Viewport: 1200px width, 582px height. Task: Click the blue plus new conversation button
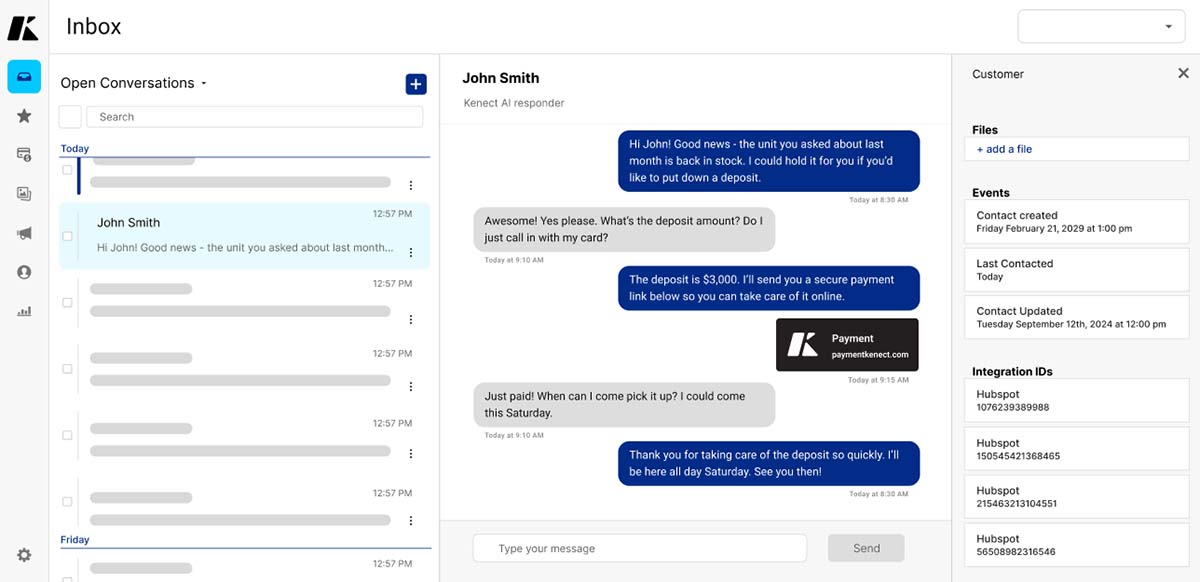(416, 84)
